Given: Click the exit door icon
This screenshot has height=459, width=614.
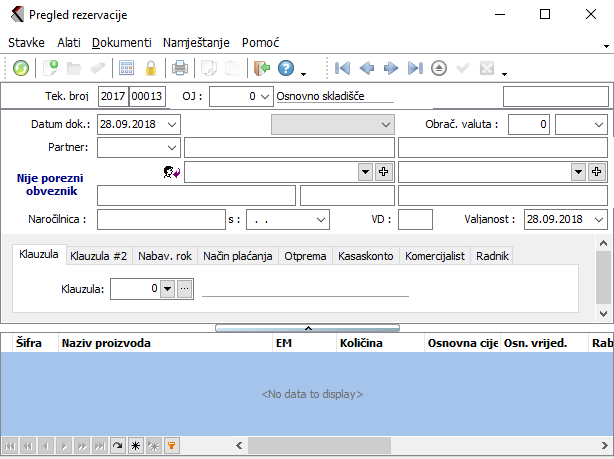Looking at the screenshot, I should [x=262, y=68].
